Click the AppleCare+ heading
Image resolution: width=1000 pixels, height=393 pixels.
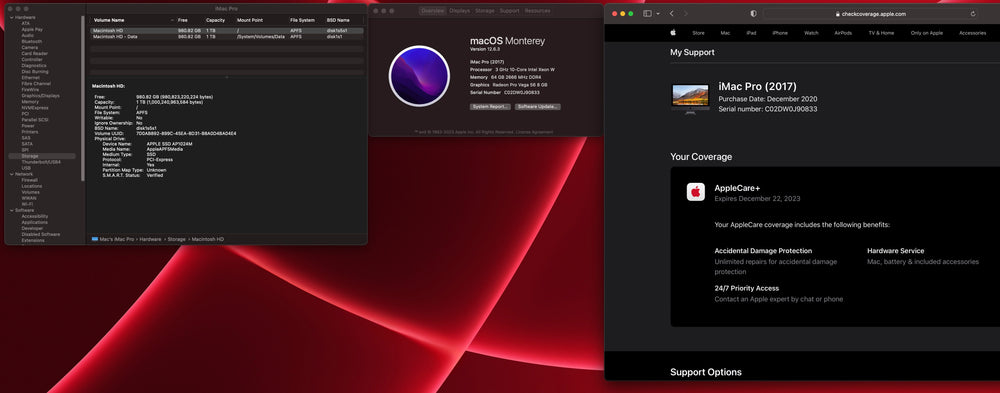click(x=737, y=188)
